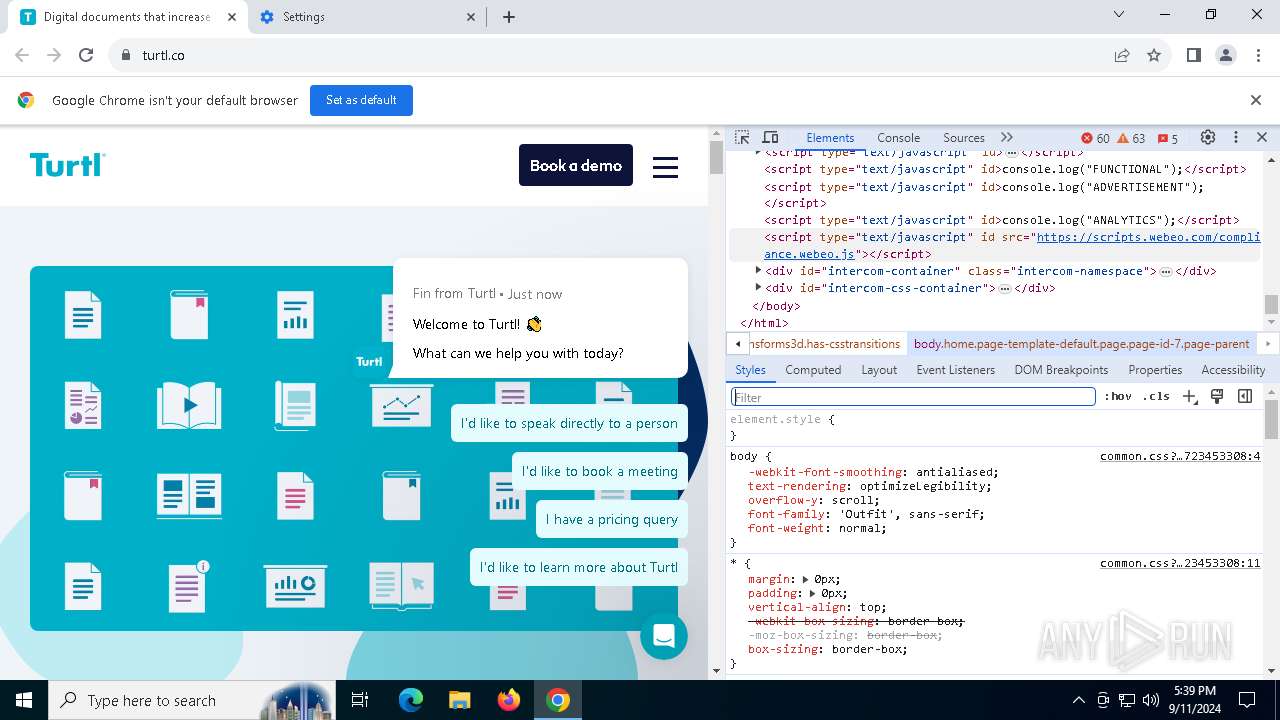Screen dimensions: 1280x720
Task: Add new style rule plus icon
Action: click(1189, 397)
